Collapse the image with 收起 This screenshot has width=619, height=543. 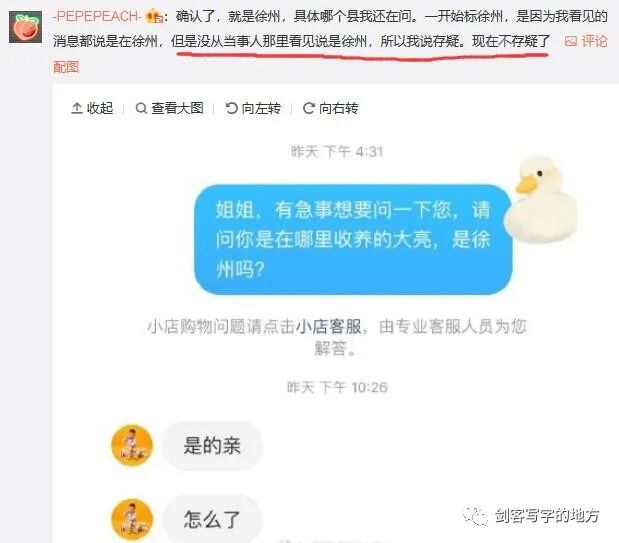click(92, 108)
